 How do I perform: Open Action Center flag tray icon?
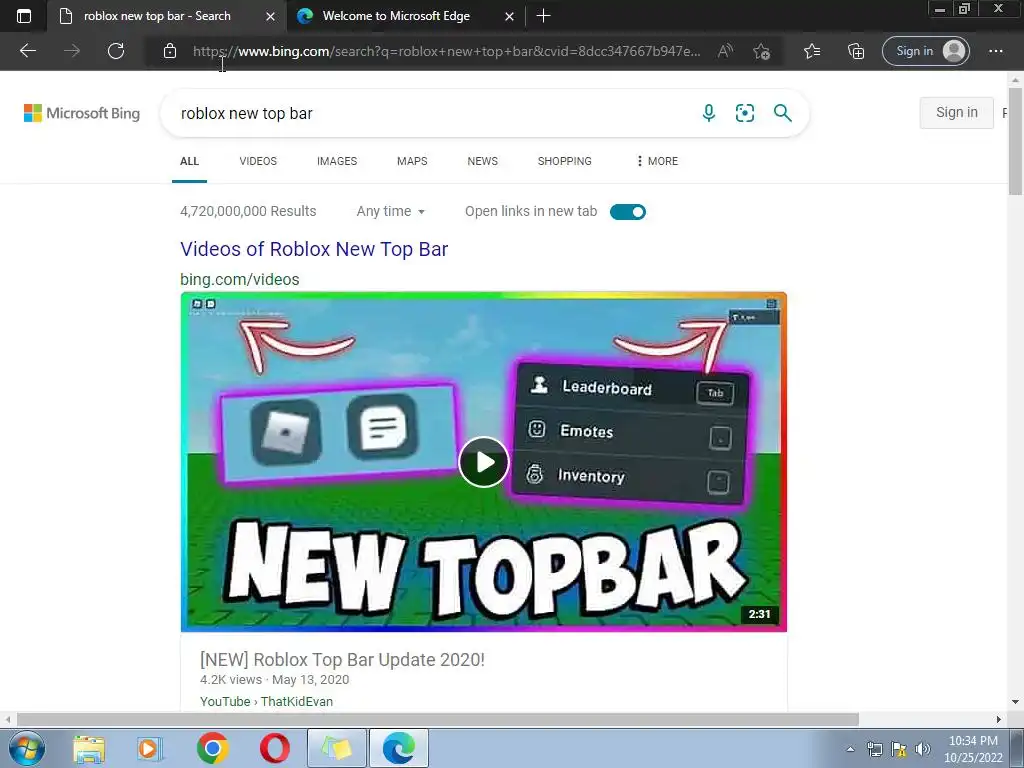[x=899, y=749]
